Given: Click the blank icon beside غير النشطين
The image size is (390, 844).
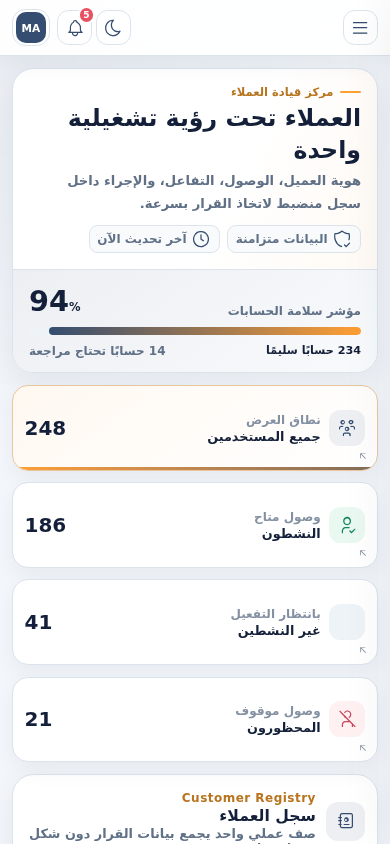Looking at the screenshot, I should [347, 622].
